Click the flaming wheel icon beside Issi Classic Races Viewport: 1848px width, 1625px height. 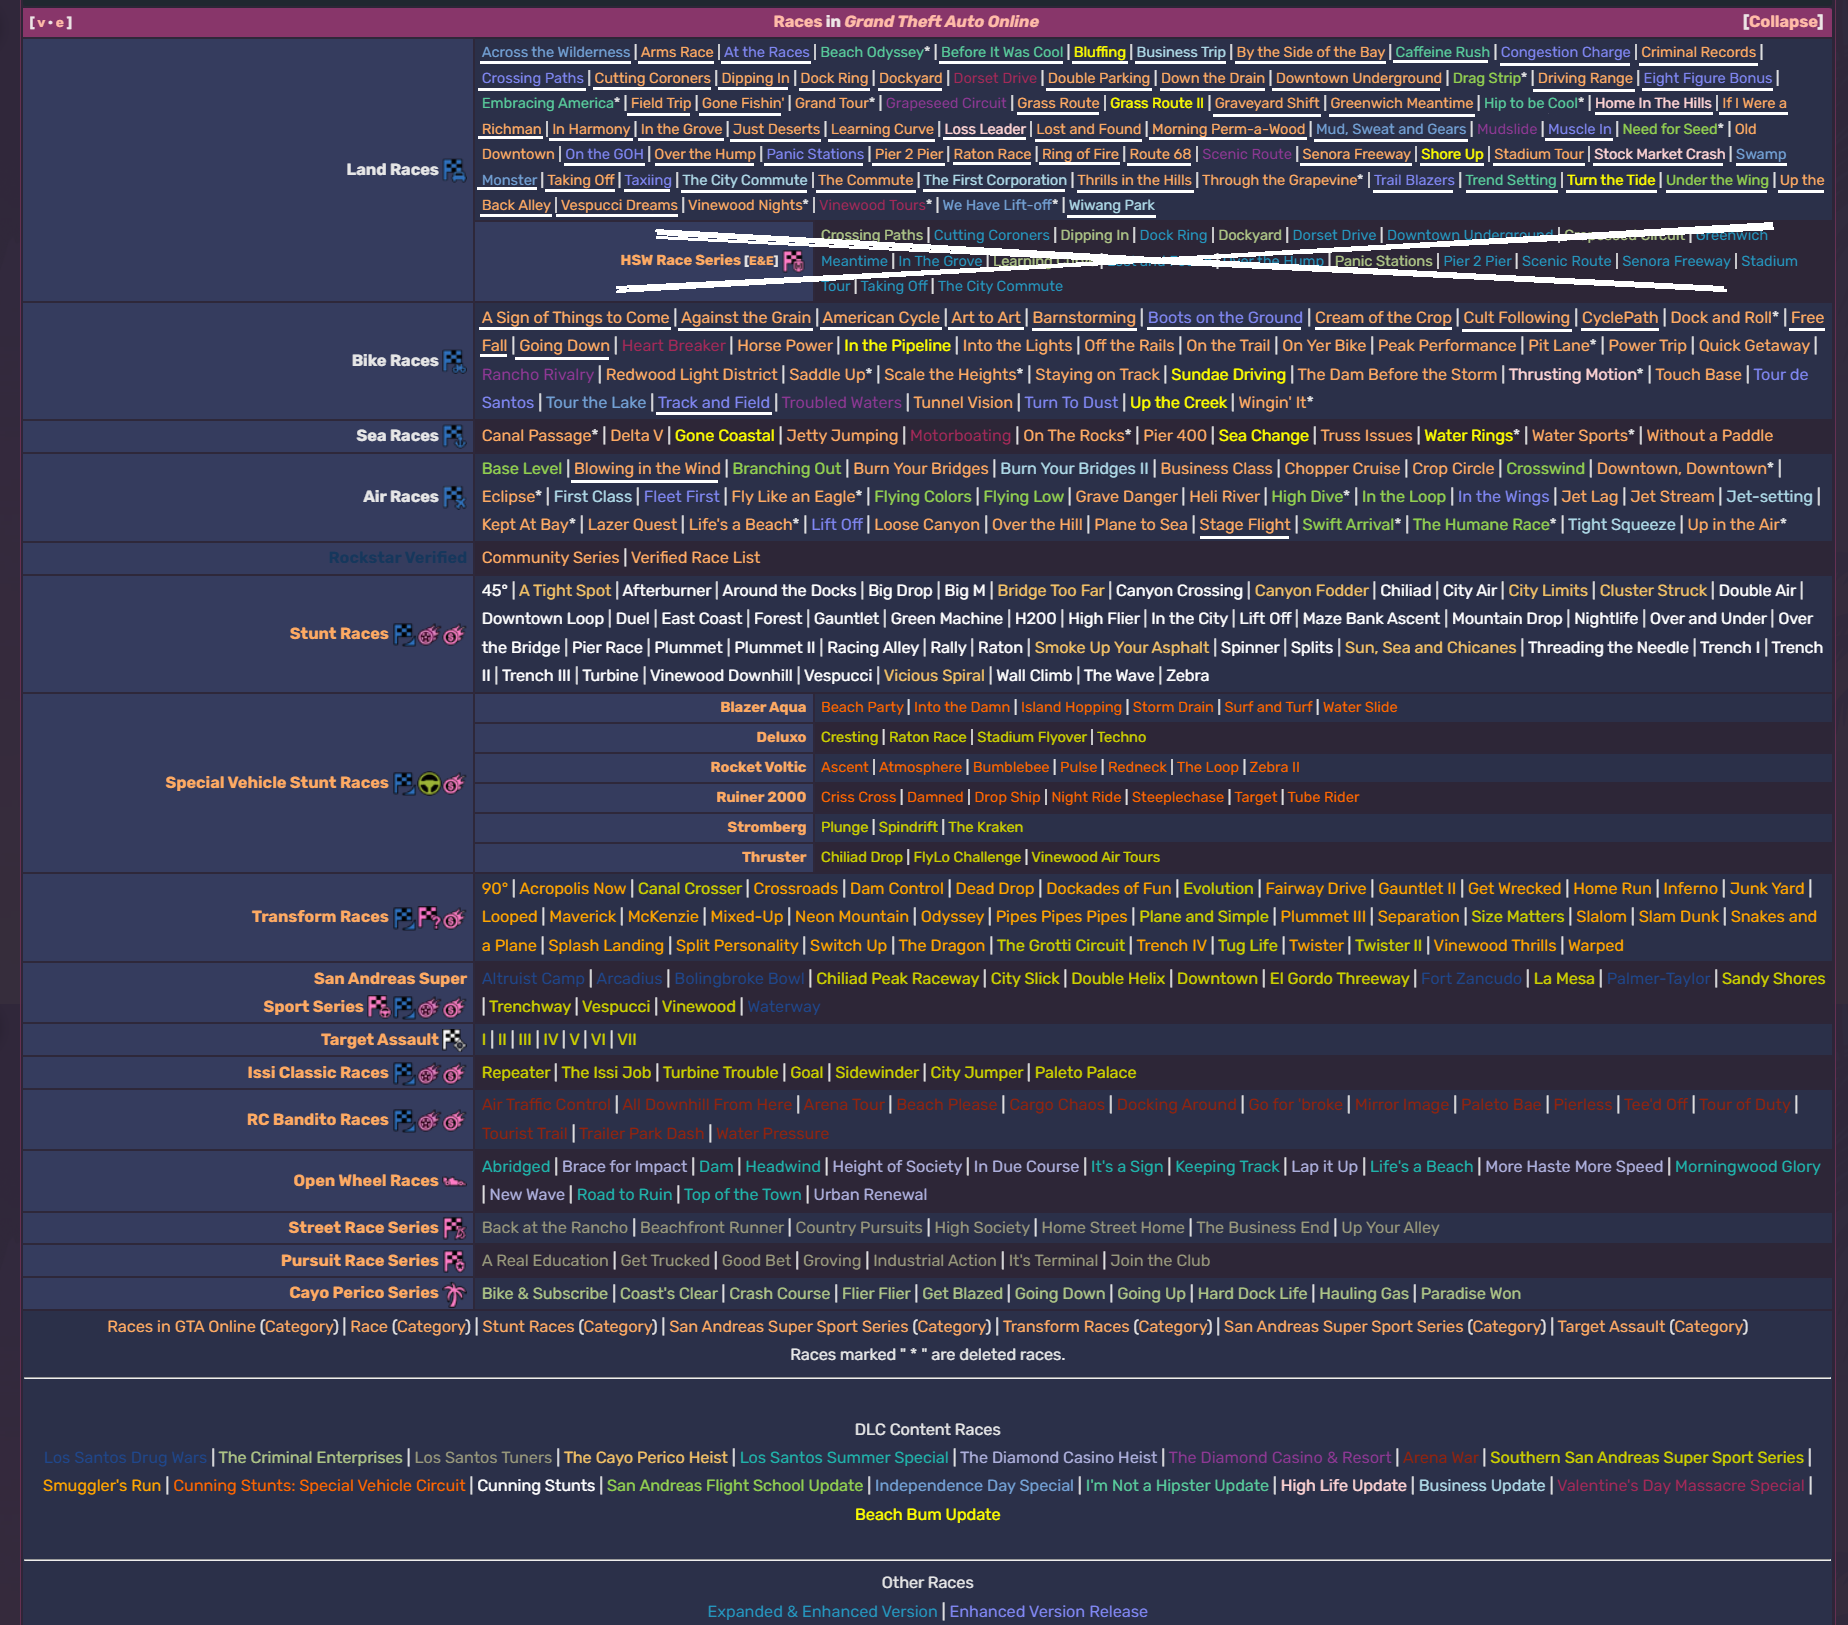[429, 1073]
